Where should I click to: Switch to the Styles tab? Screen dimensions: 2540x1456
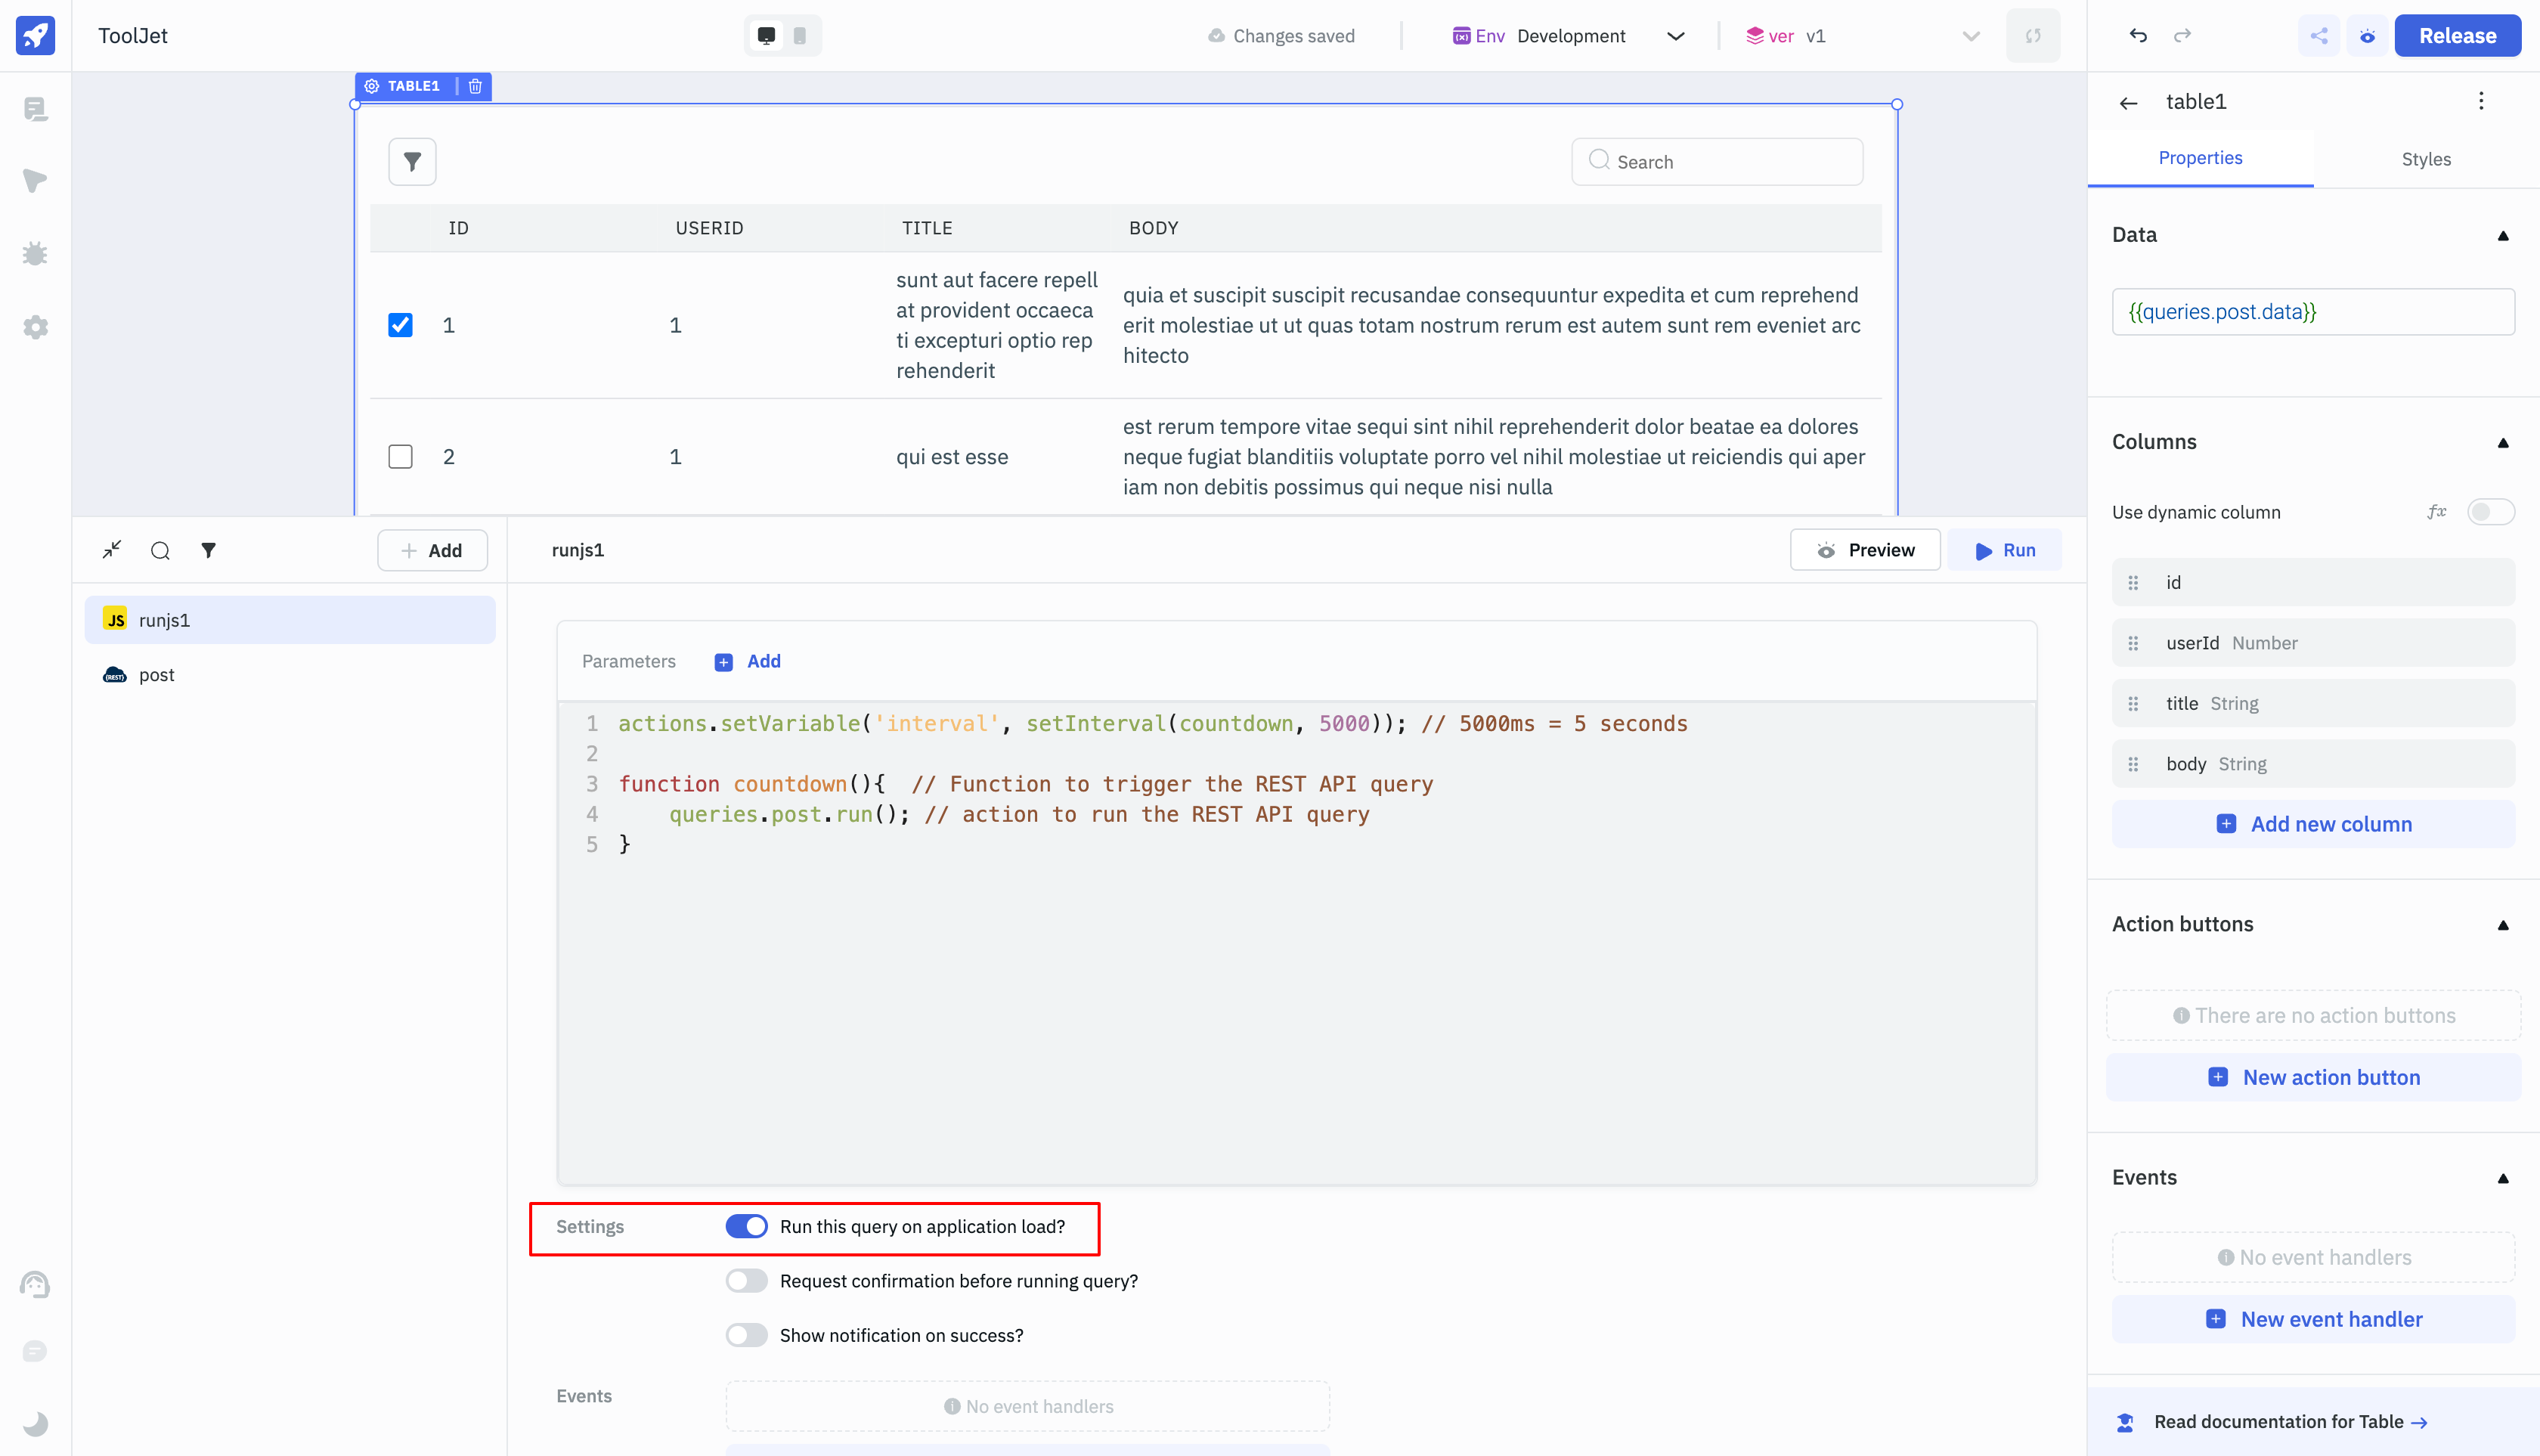[x=2425, y=159]
